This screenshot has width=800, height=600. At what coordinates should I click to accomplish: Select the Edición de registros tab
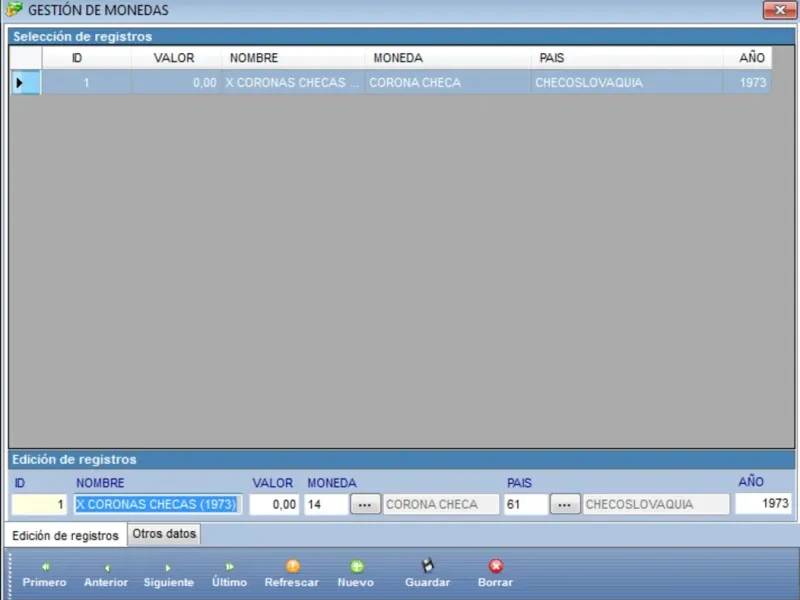click(x=65, y=535)
